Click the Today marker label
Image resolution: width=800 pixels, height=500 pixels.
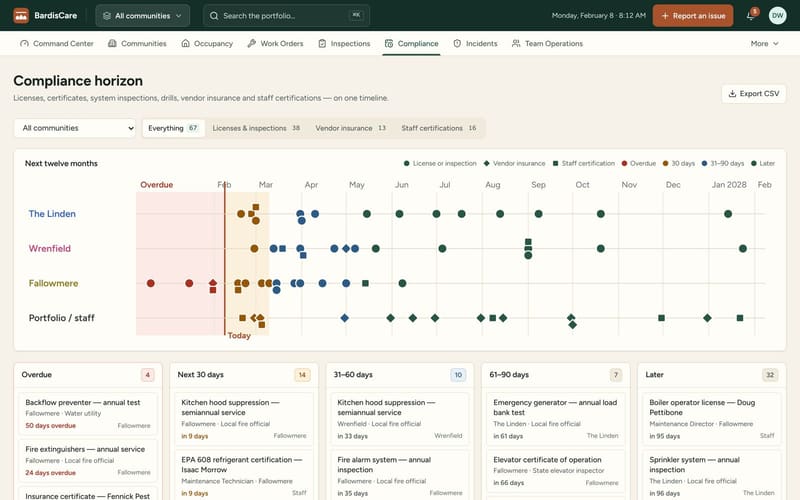click(x=239, y=336)
